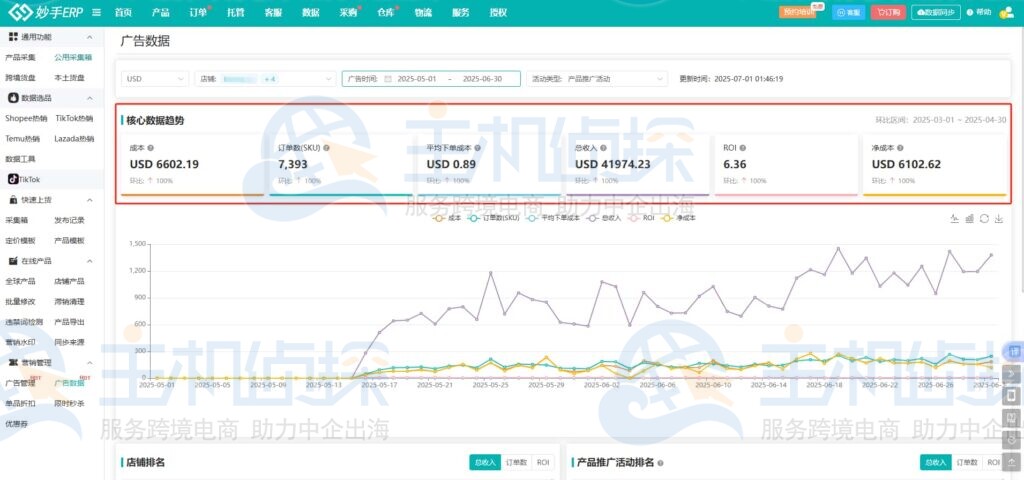
Task: Select 订单数 tab in 店铺排名 panel
Action: click(x=515, y=462)
